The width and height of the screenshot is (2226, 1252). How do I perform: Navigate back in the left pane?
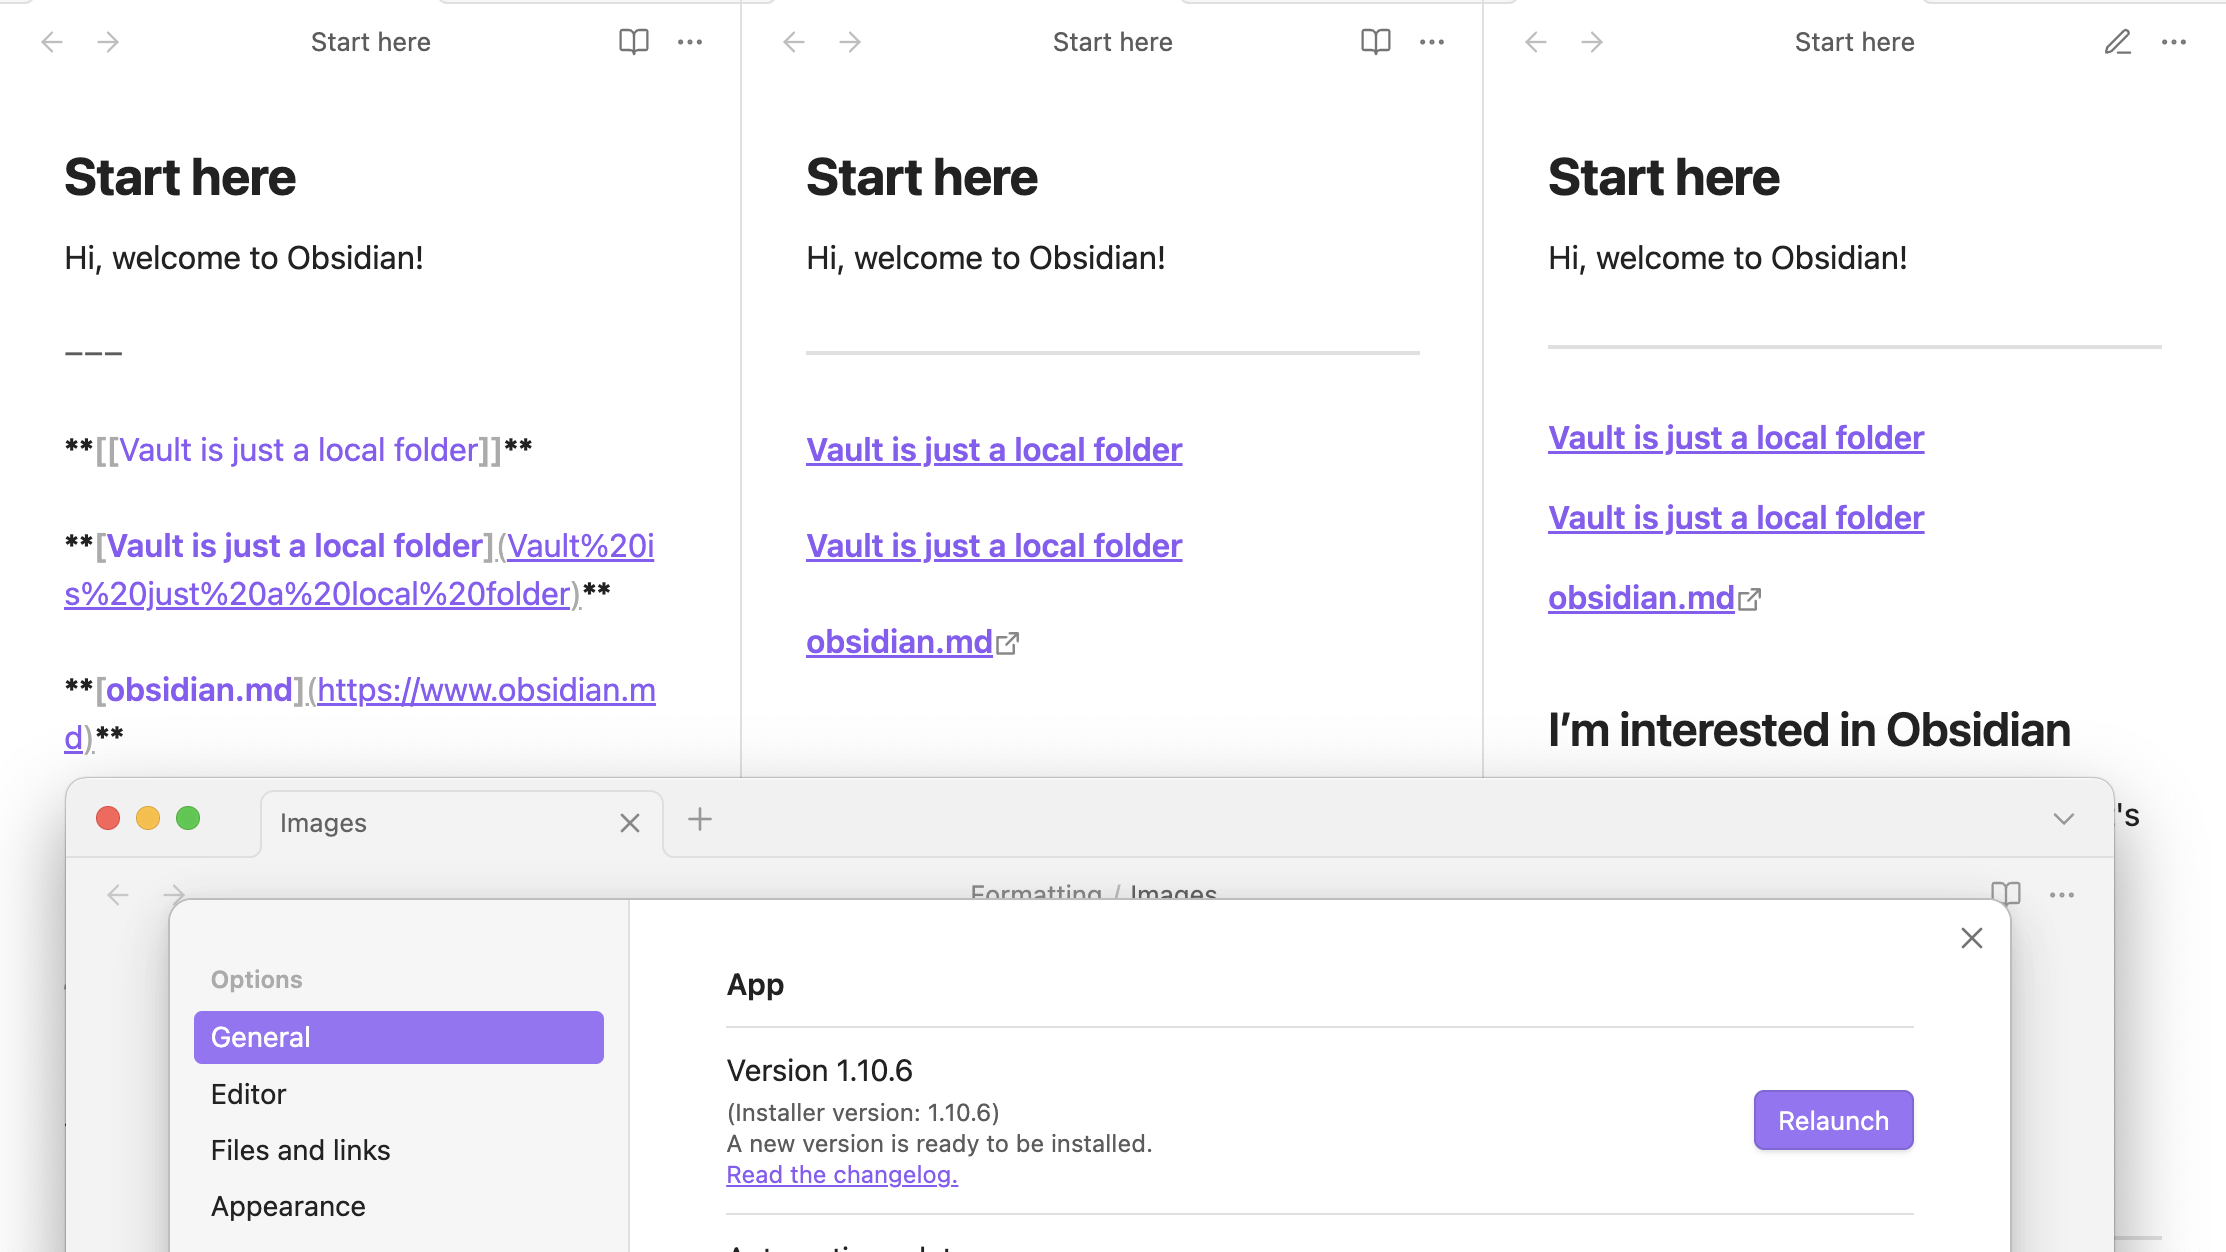click(x=52, y=42)
